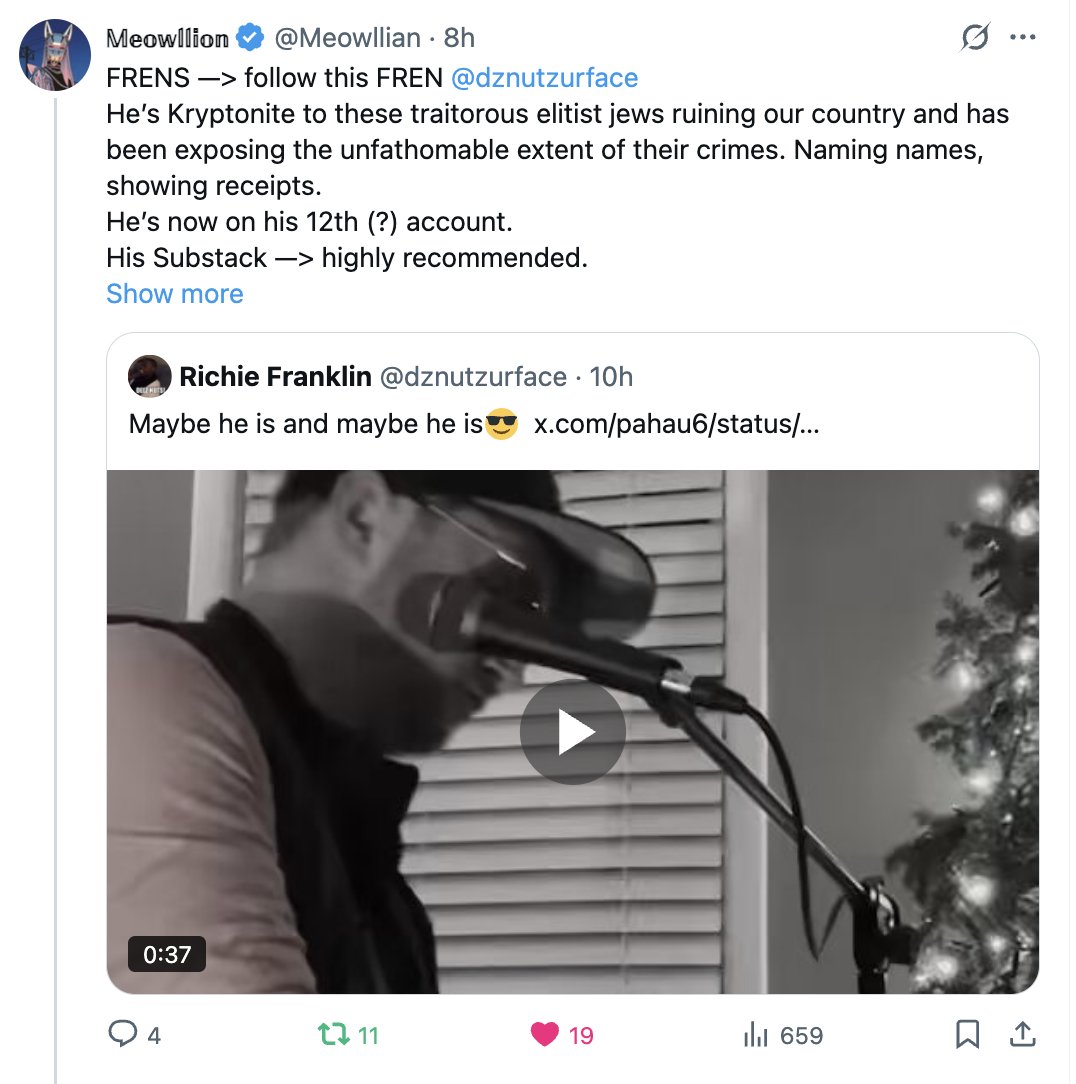
Task: Open the poster's profile avatar
Action: [55, 54]
